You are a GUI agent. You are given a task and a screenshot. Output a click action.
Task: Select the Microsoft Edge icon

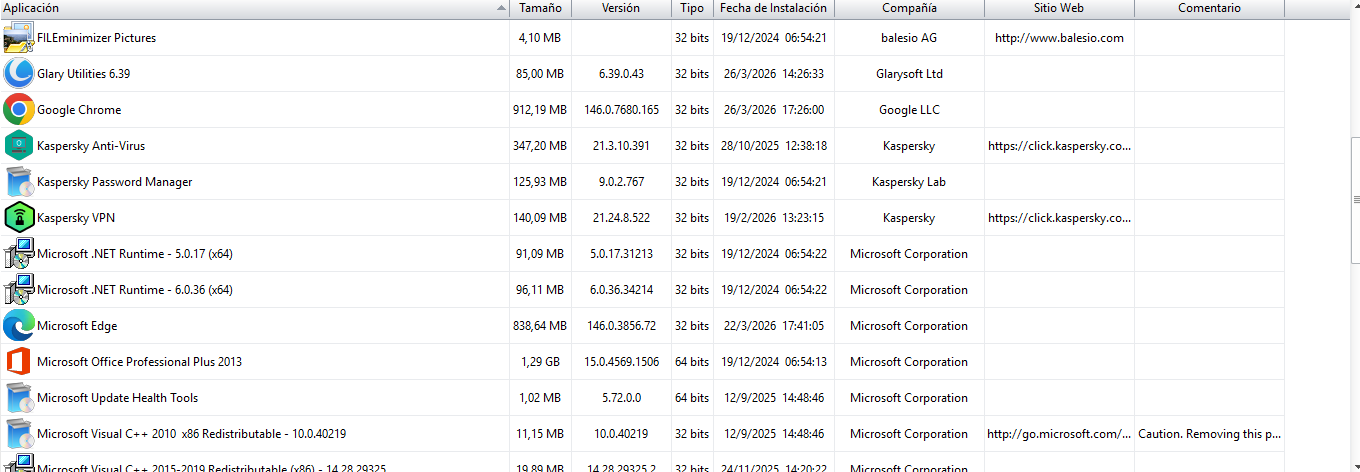19,326
